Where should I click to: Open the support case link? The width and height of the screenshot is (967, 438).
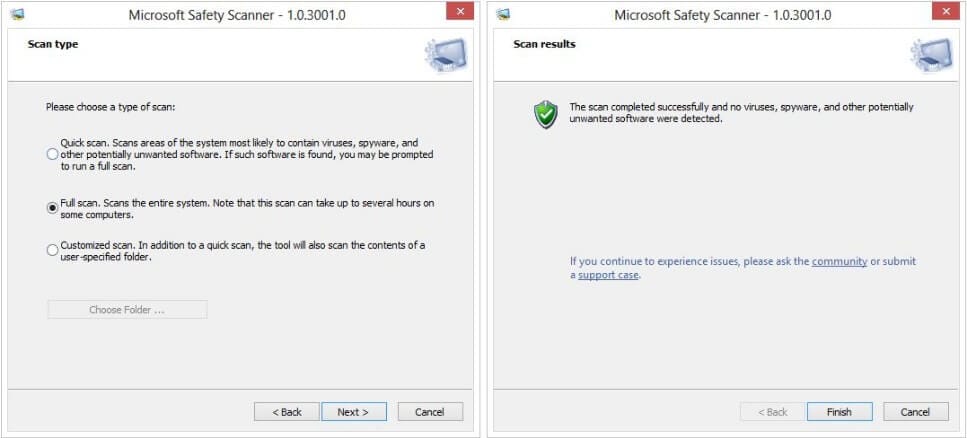coord(608,275)
